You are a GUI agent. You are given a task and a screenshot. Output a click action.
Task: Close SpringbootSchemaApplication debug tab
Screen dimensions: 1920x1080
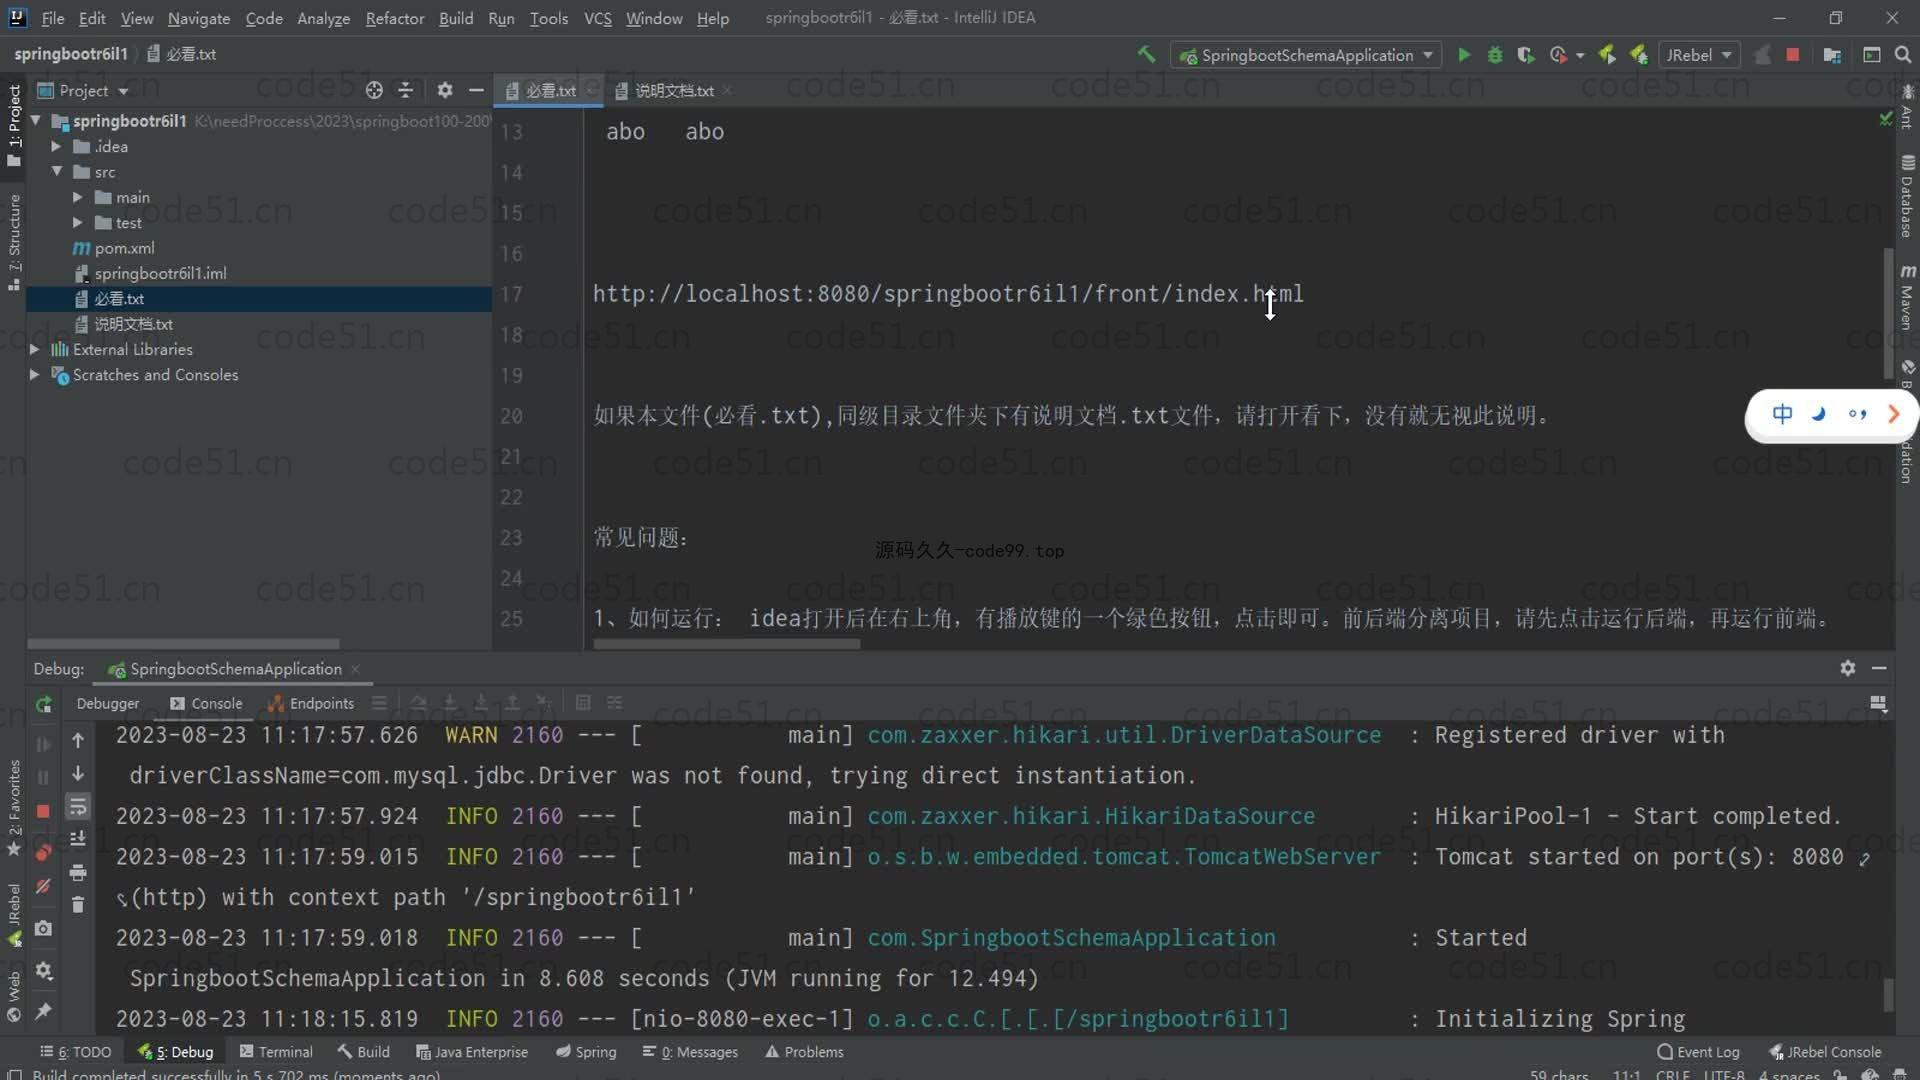[x=355, y=669]
